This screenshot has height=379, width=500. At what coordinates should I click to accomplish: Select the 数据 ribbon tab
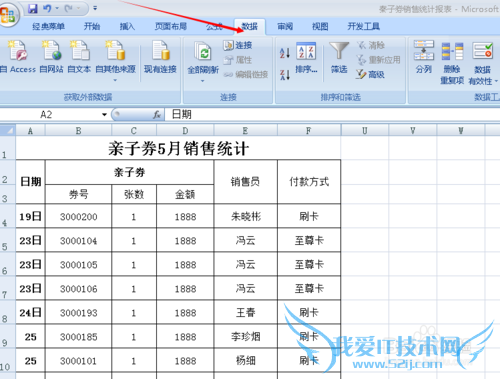pos(250,26)
